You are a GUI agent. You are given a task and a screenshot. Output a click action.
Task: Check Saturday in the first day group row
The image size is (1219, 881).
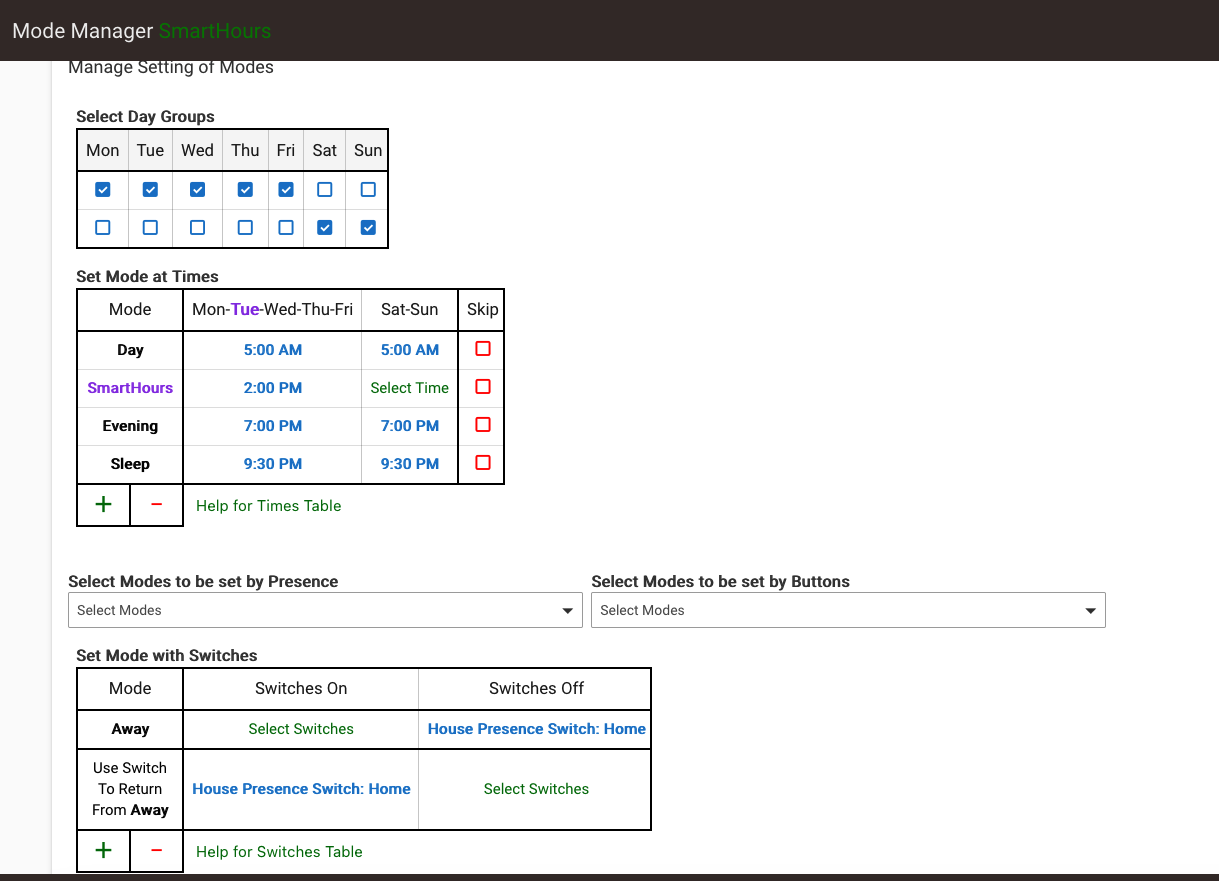[324, 189]
